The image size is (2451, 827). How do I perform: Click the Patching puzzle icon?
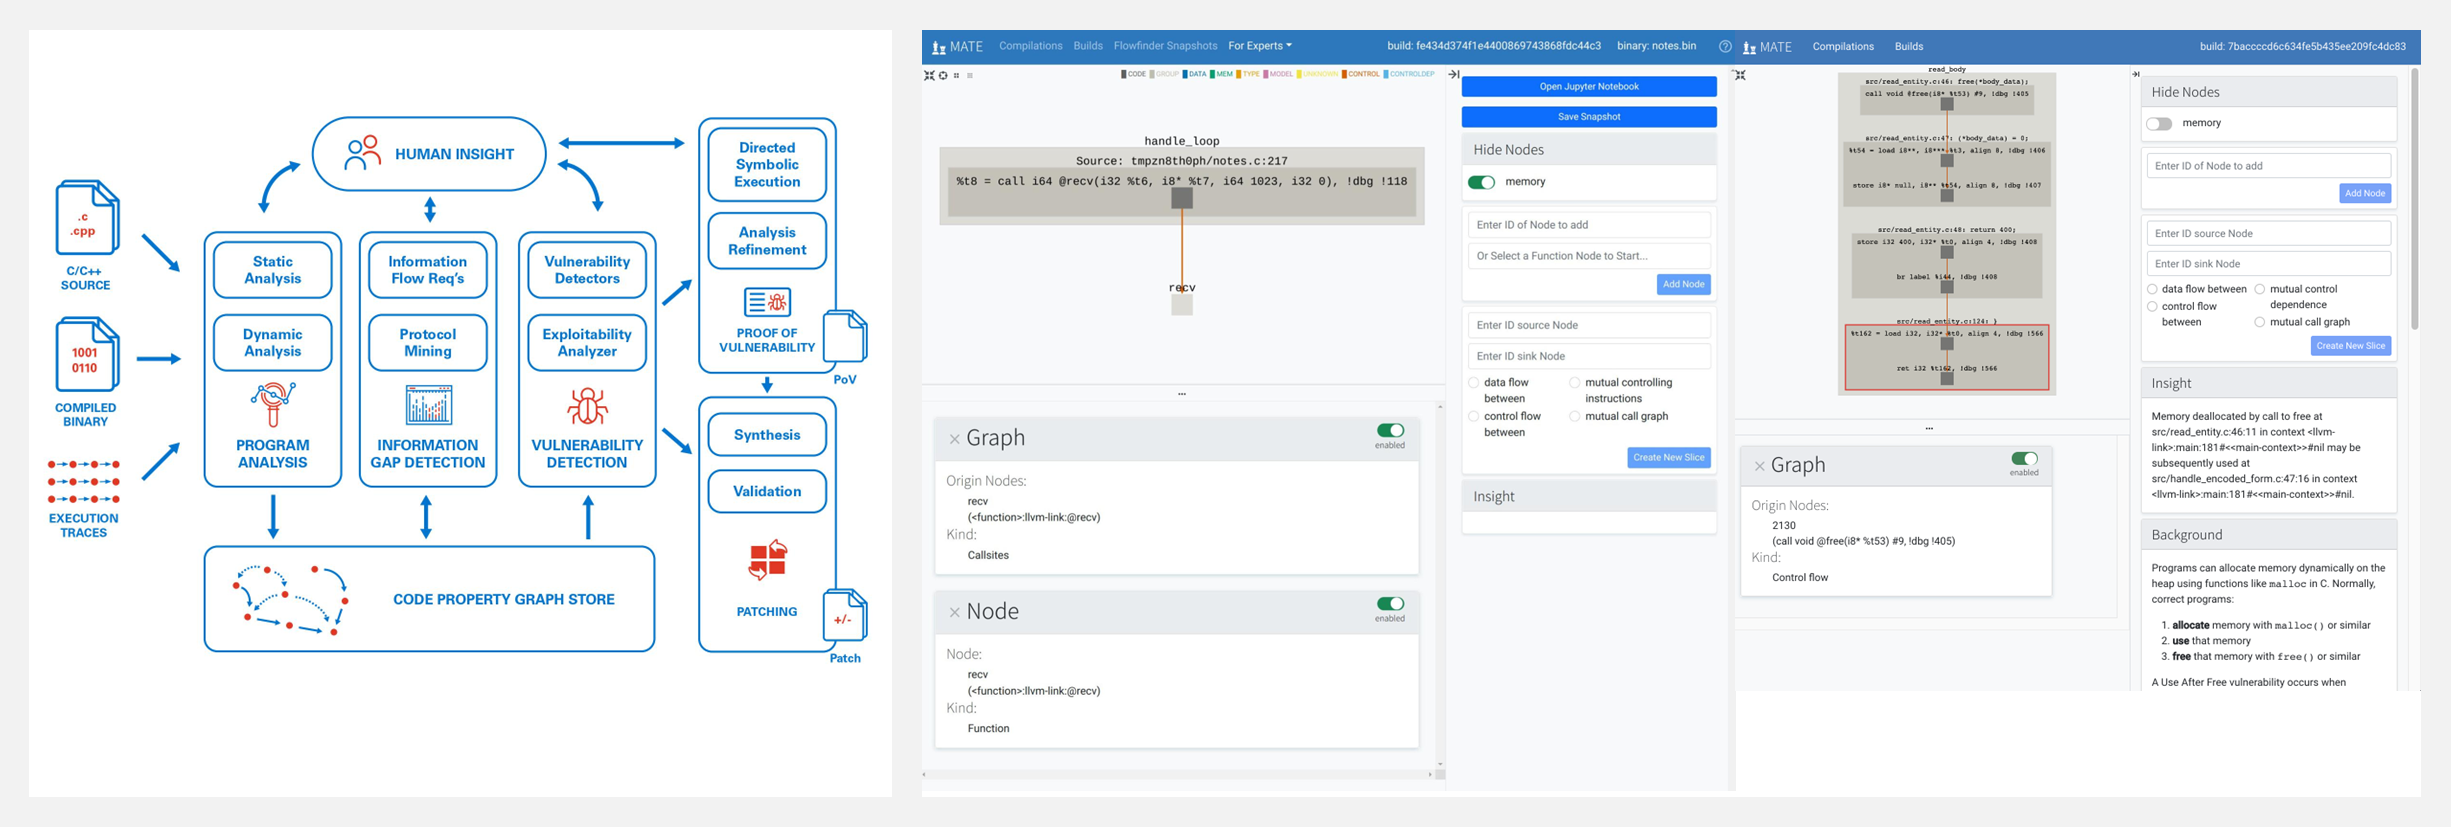pos(768,560)
